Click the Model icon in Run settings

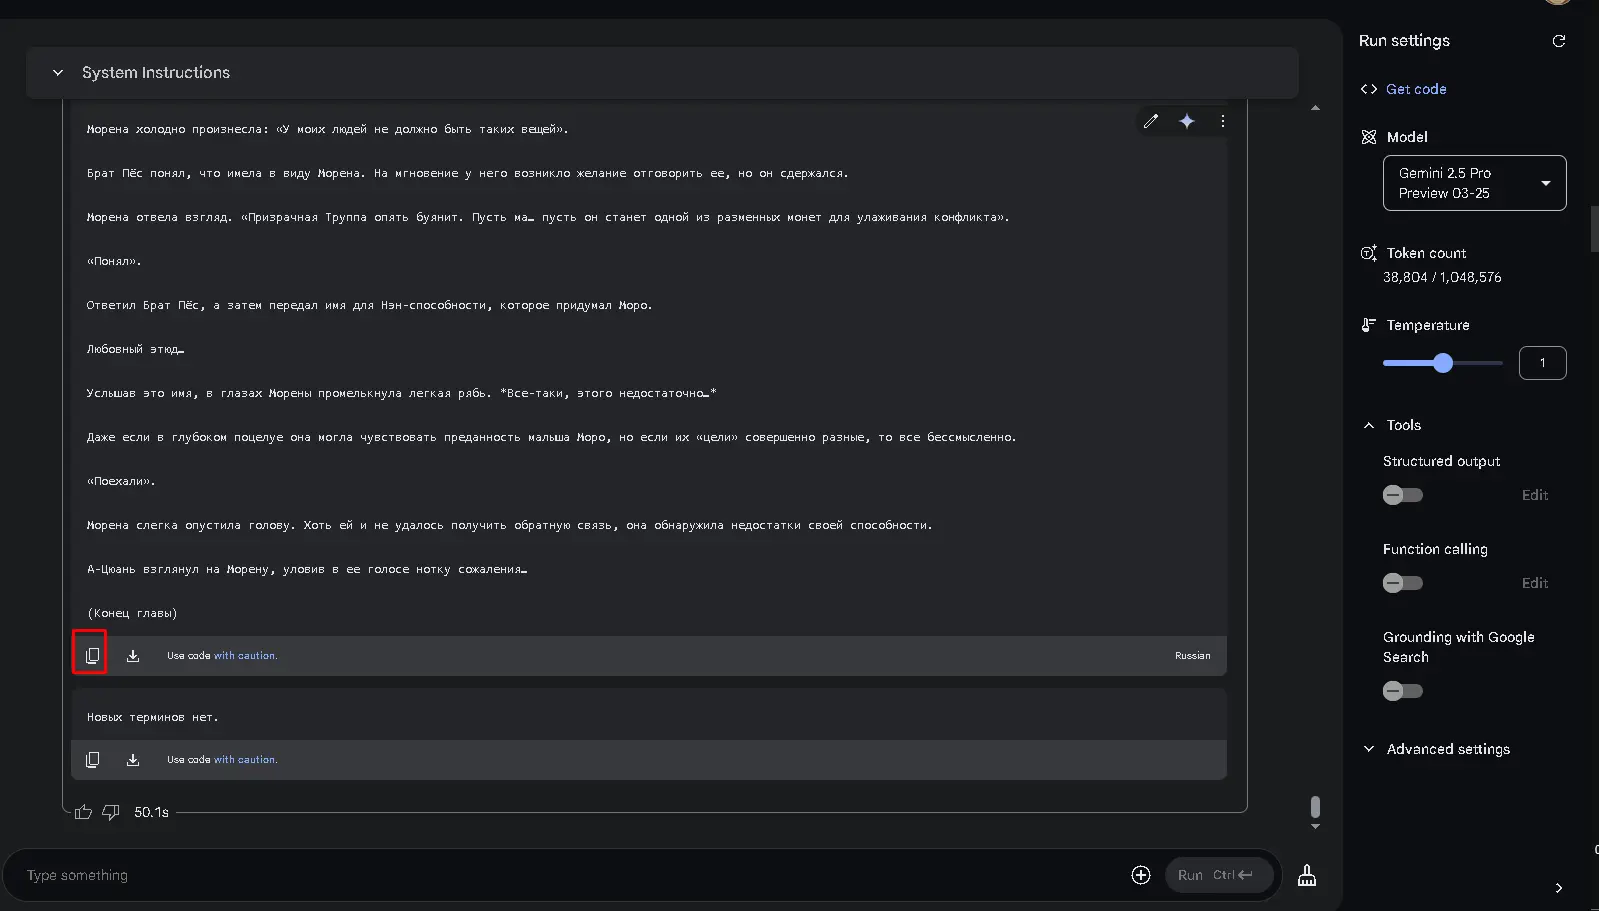(1369, 137)
